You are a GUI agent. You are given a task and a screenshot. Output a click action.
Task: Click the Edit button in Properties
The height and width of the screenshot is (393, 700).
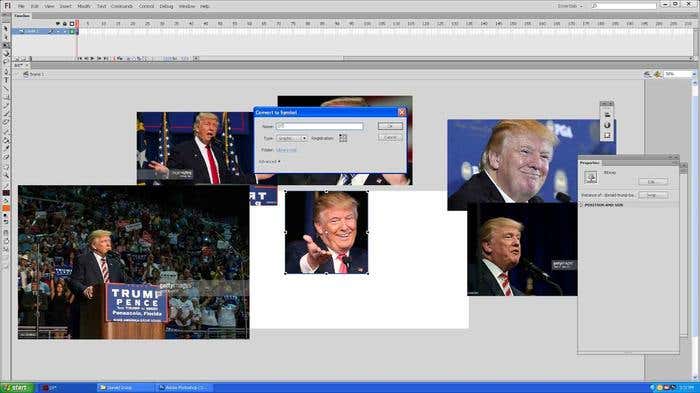click(x=653, y=182)
